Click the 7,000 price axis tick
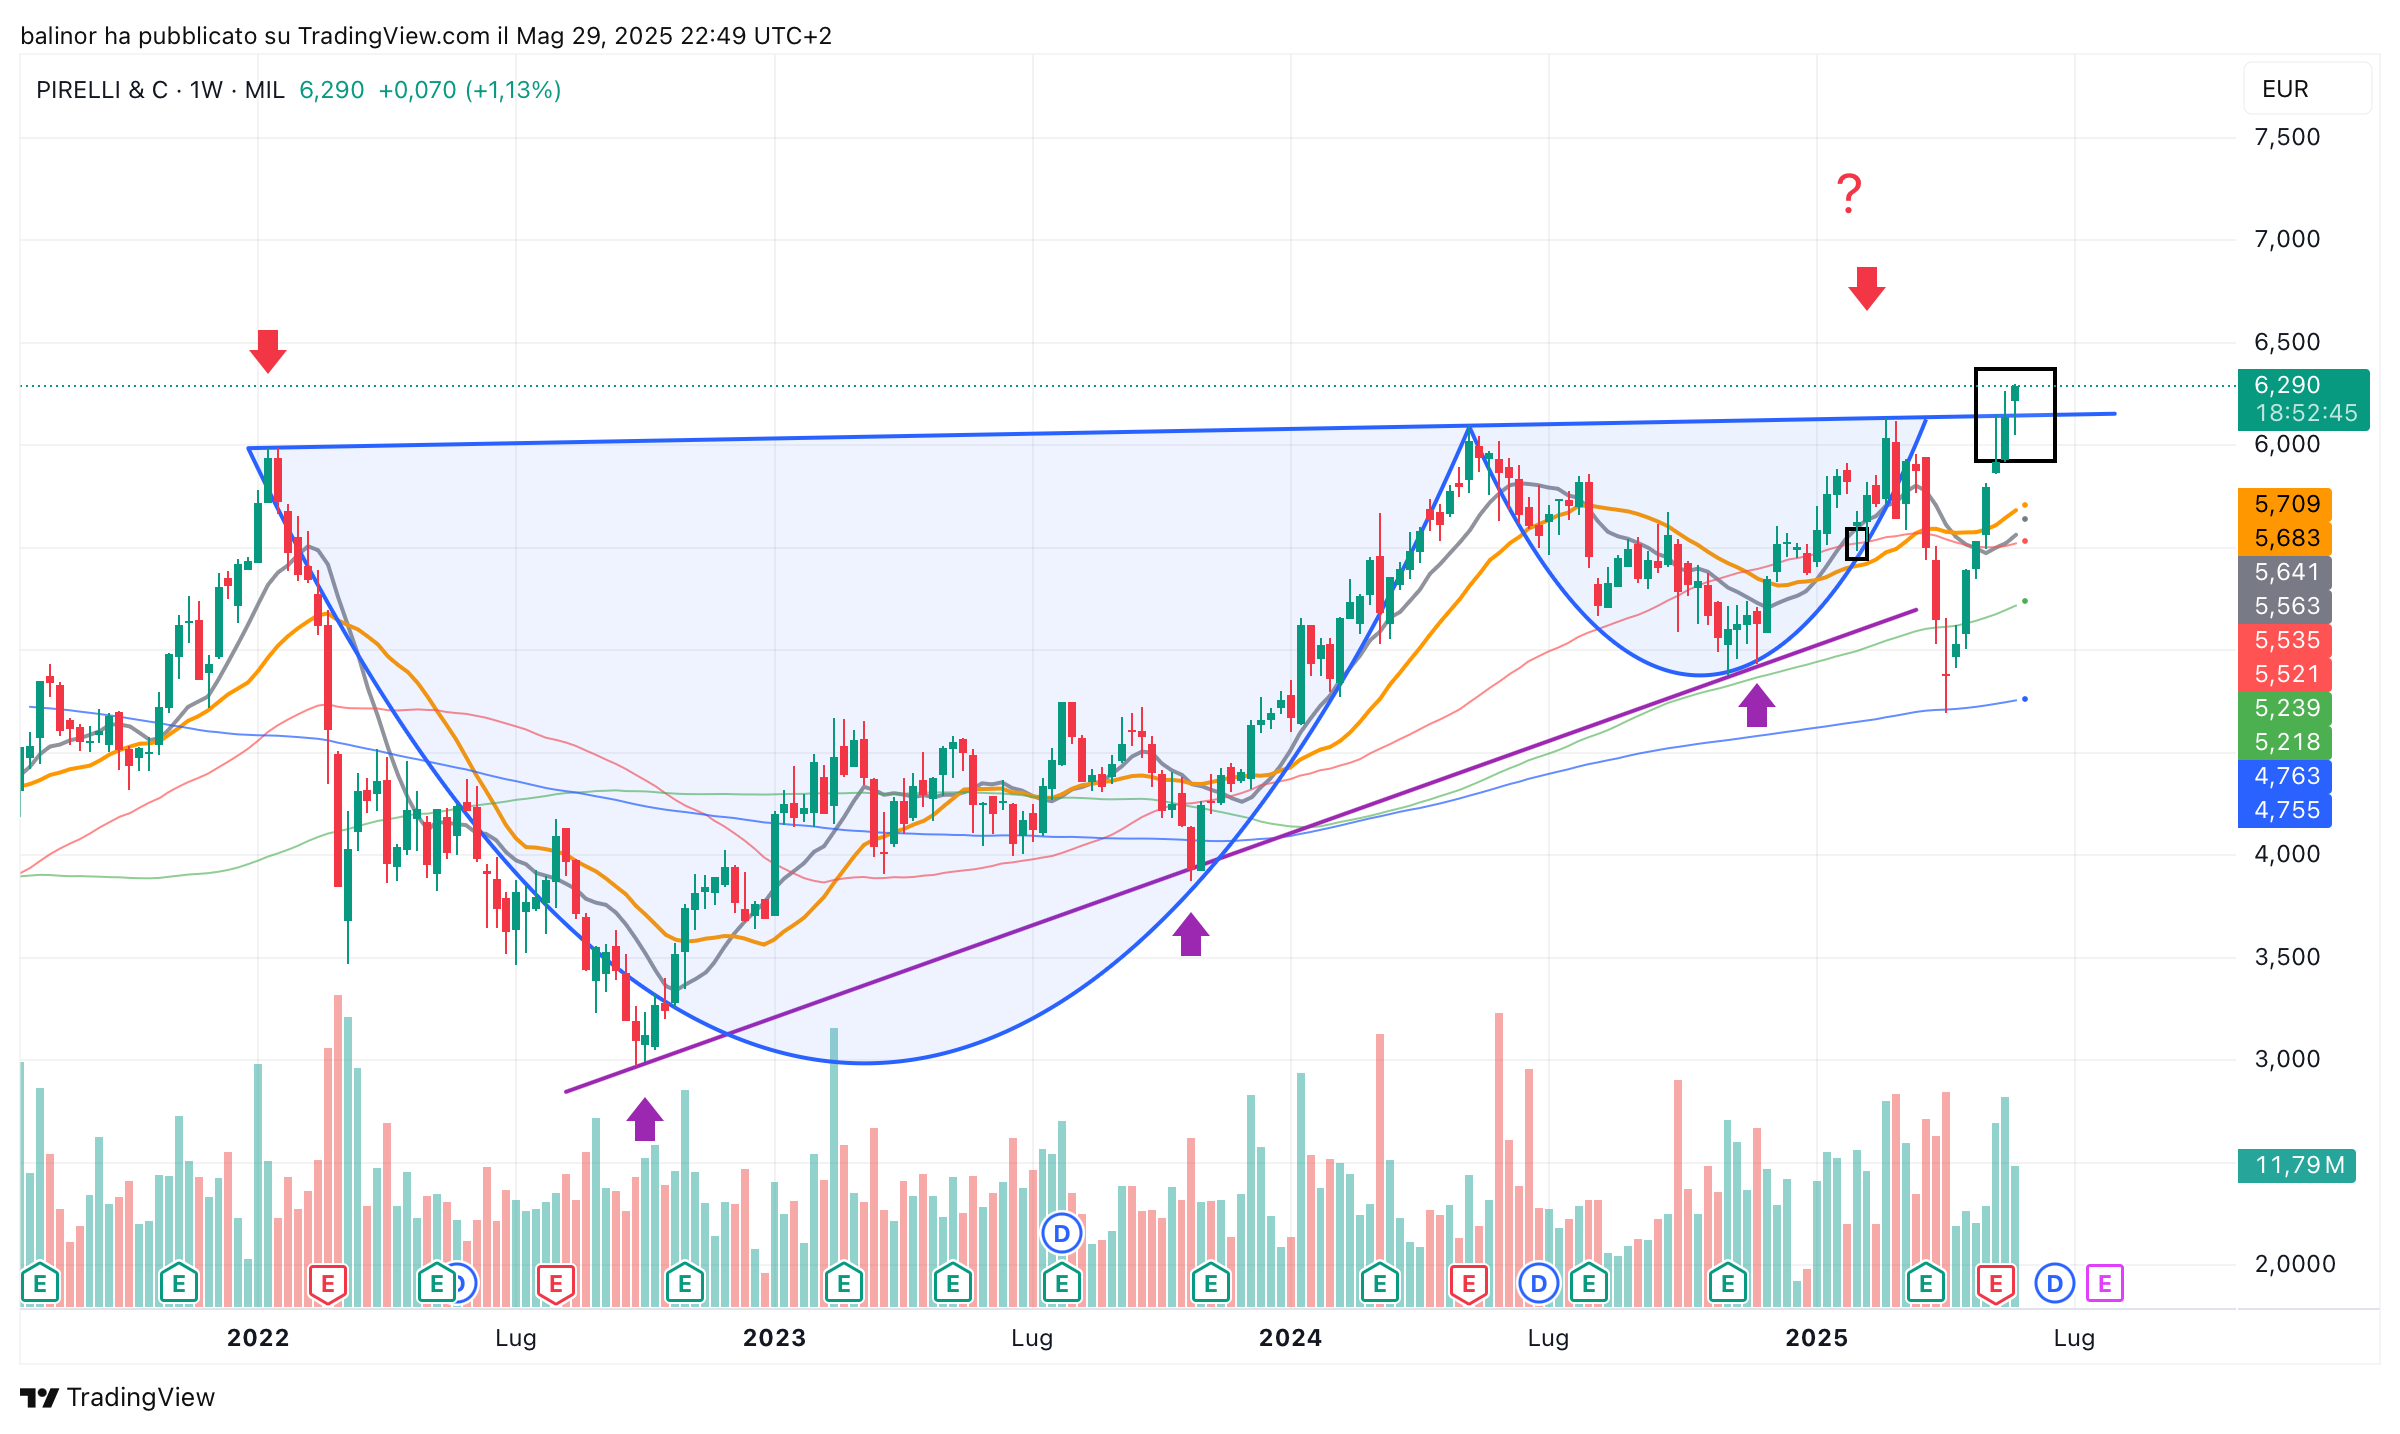Viewport: 2400px width, 1434px height. click(x=2287, y=239)
